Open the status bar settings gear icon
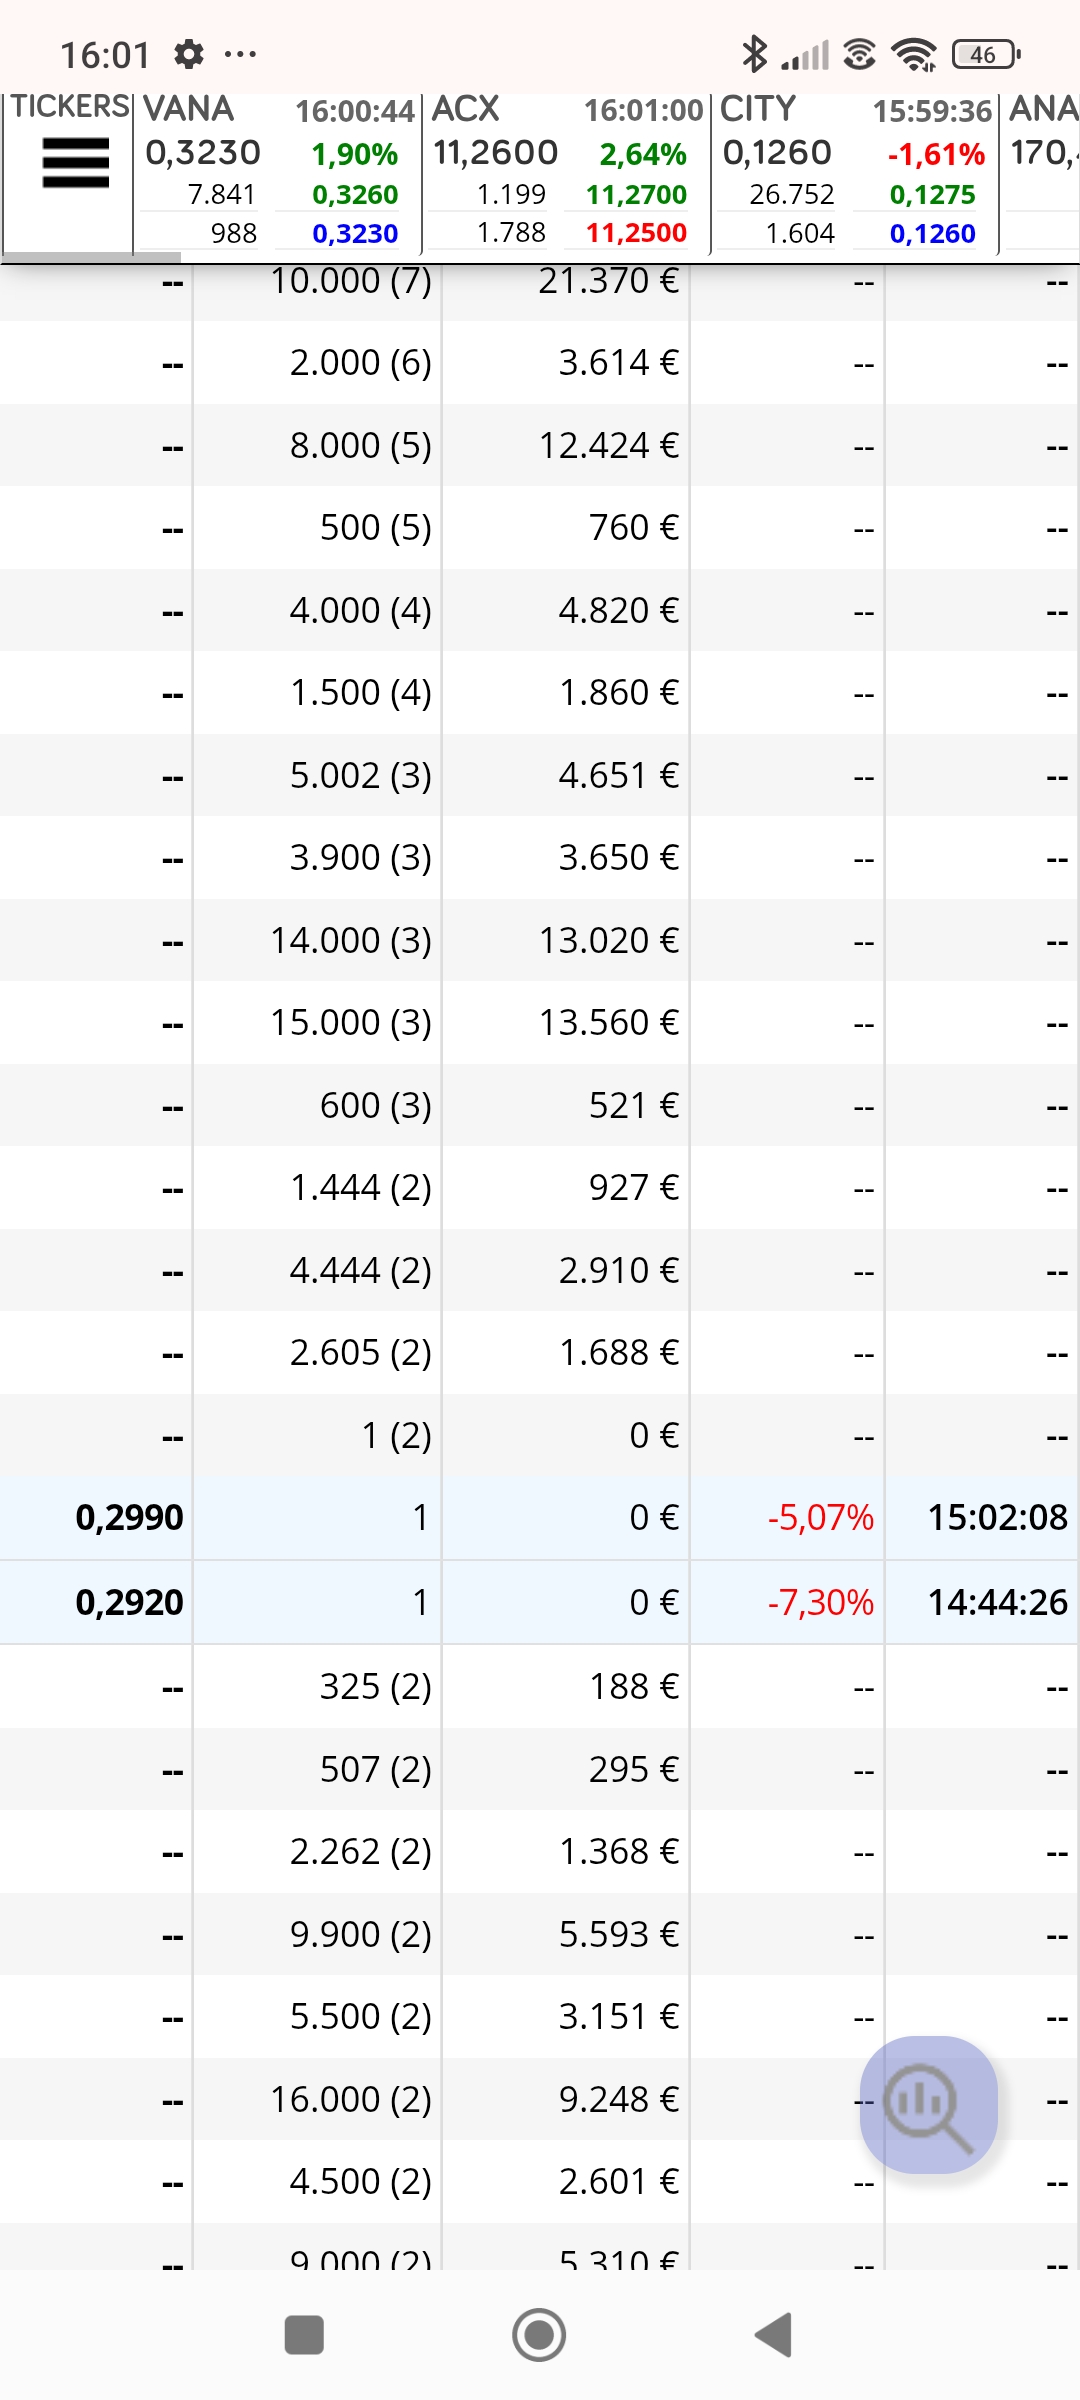This screenshot has height=2400, width=1080. click(188, 54)
